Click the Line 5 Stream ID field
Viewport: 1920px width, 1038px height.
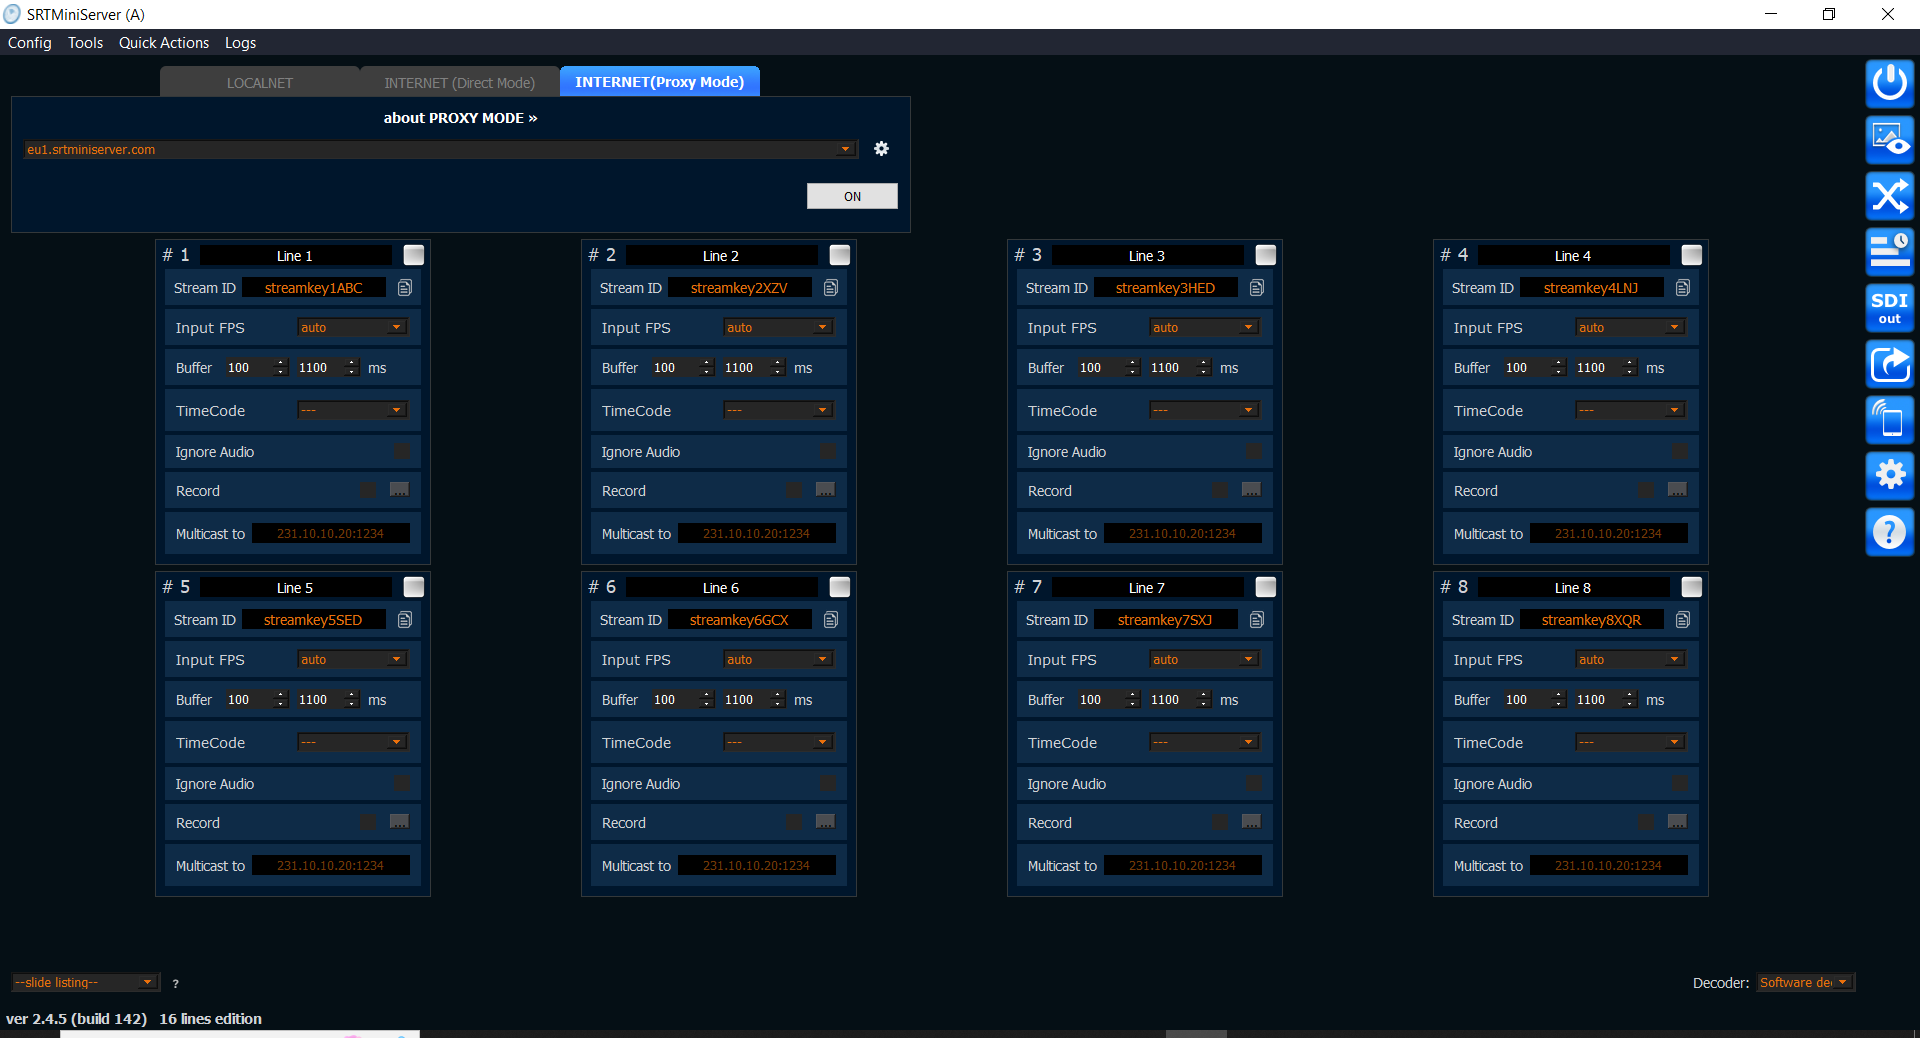coord(314,620)
